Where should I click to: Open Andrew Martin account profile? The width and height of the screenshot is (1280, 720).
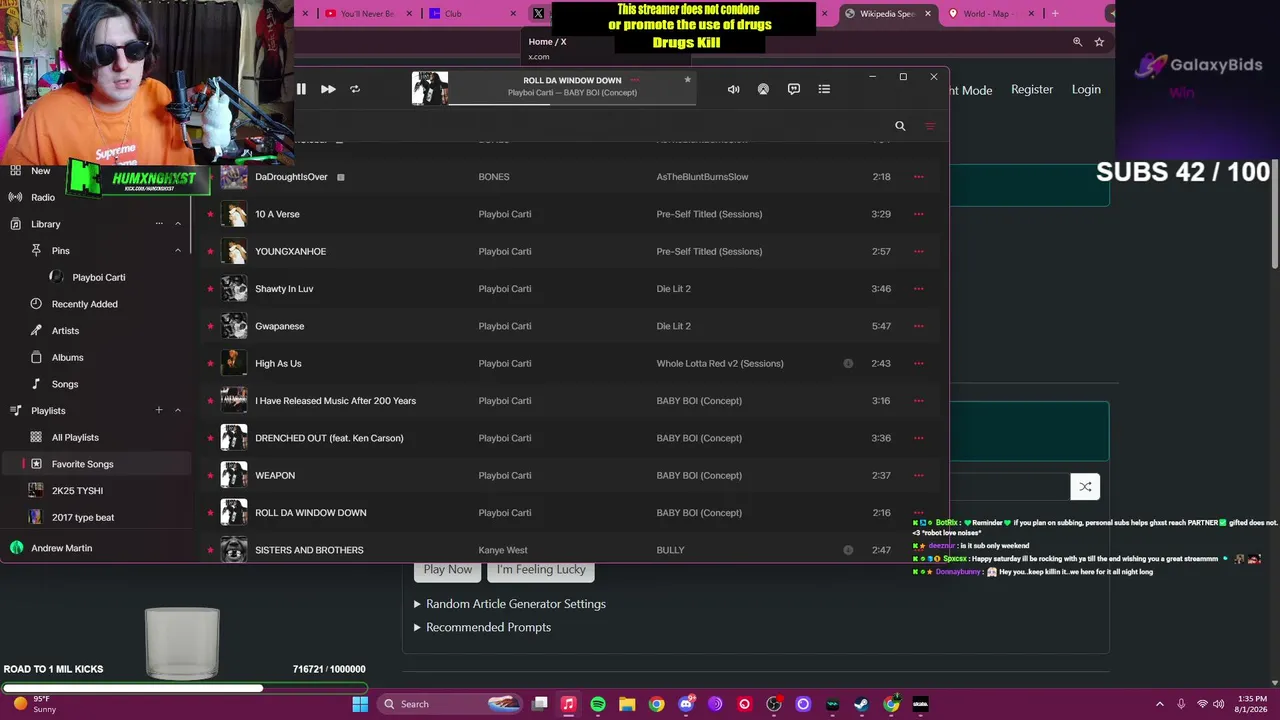(61, 548)
